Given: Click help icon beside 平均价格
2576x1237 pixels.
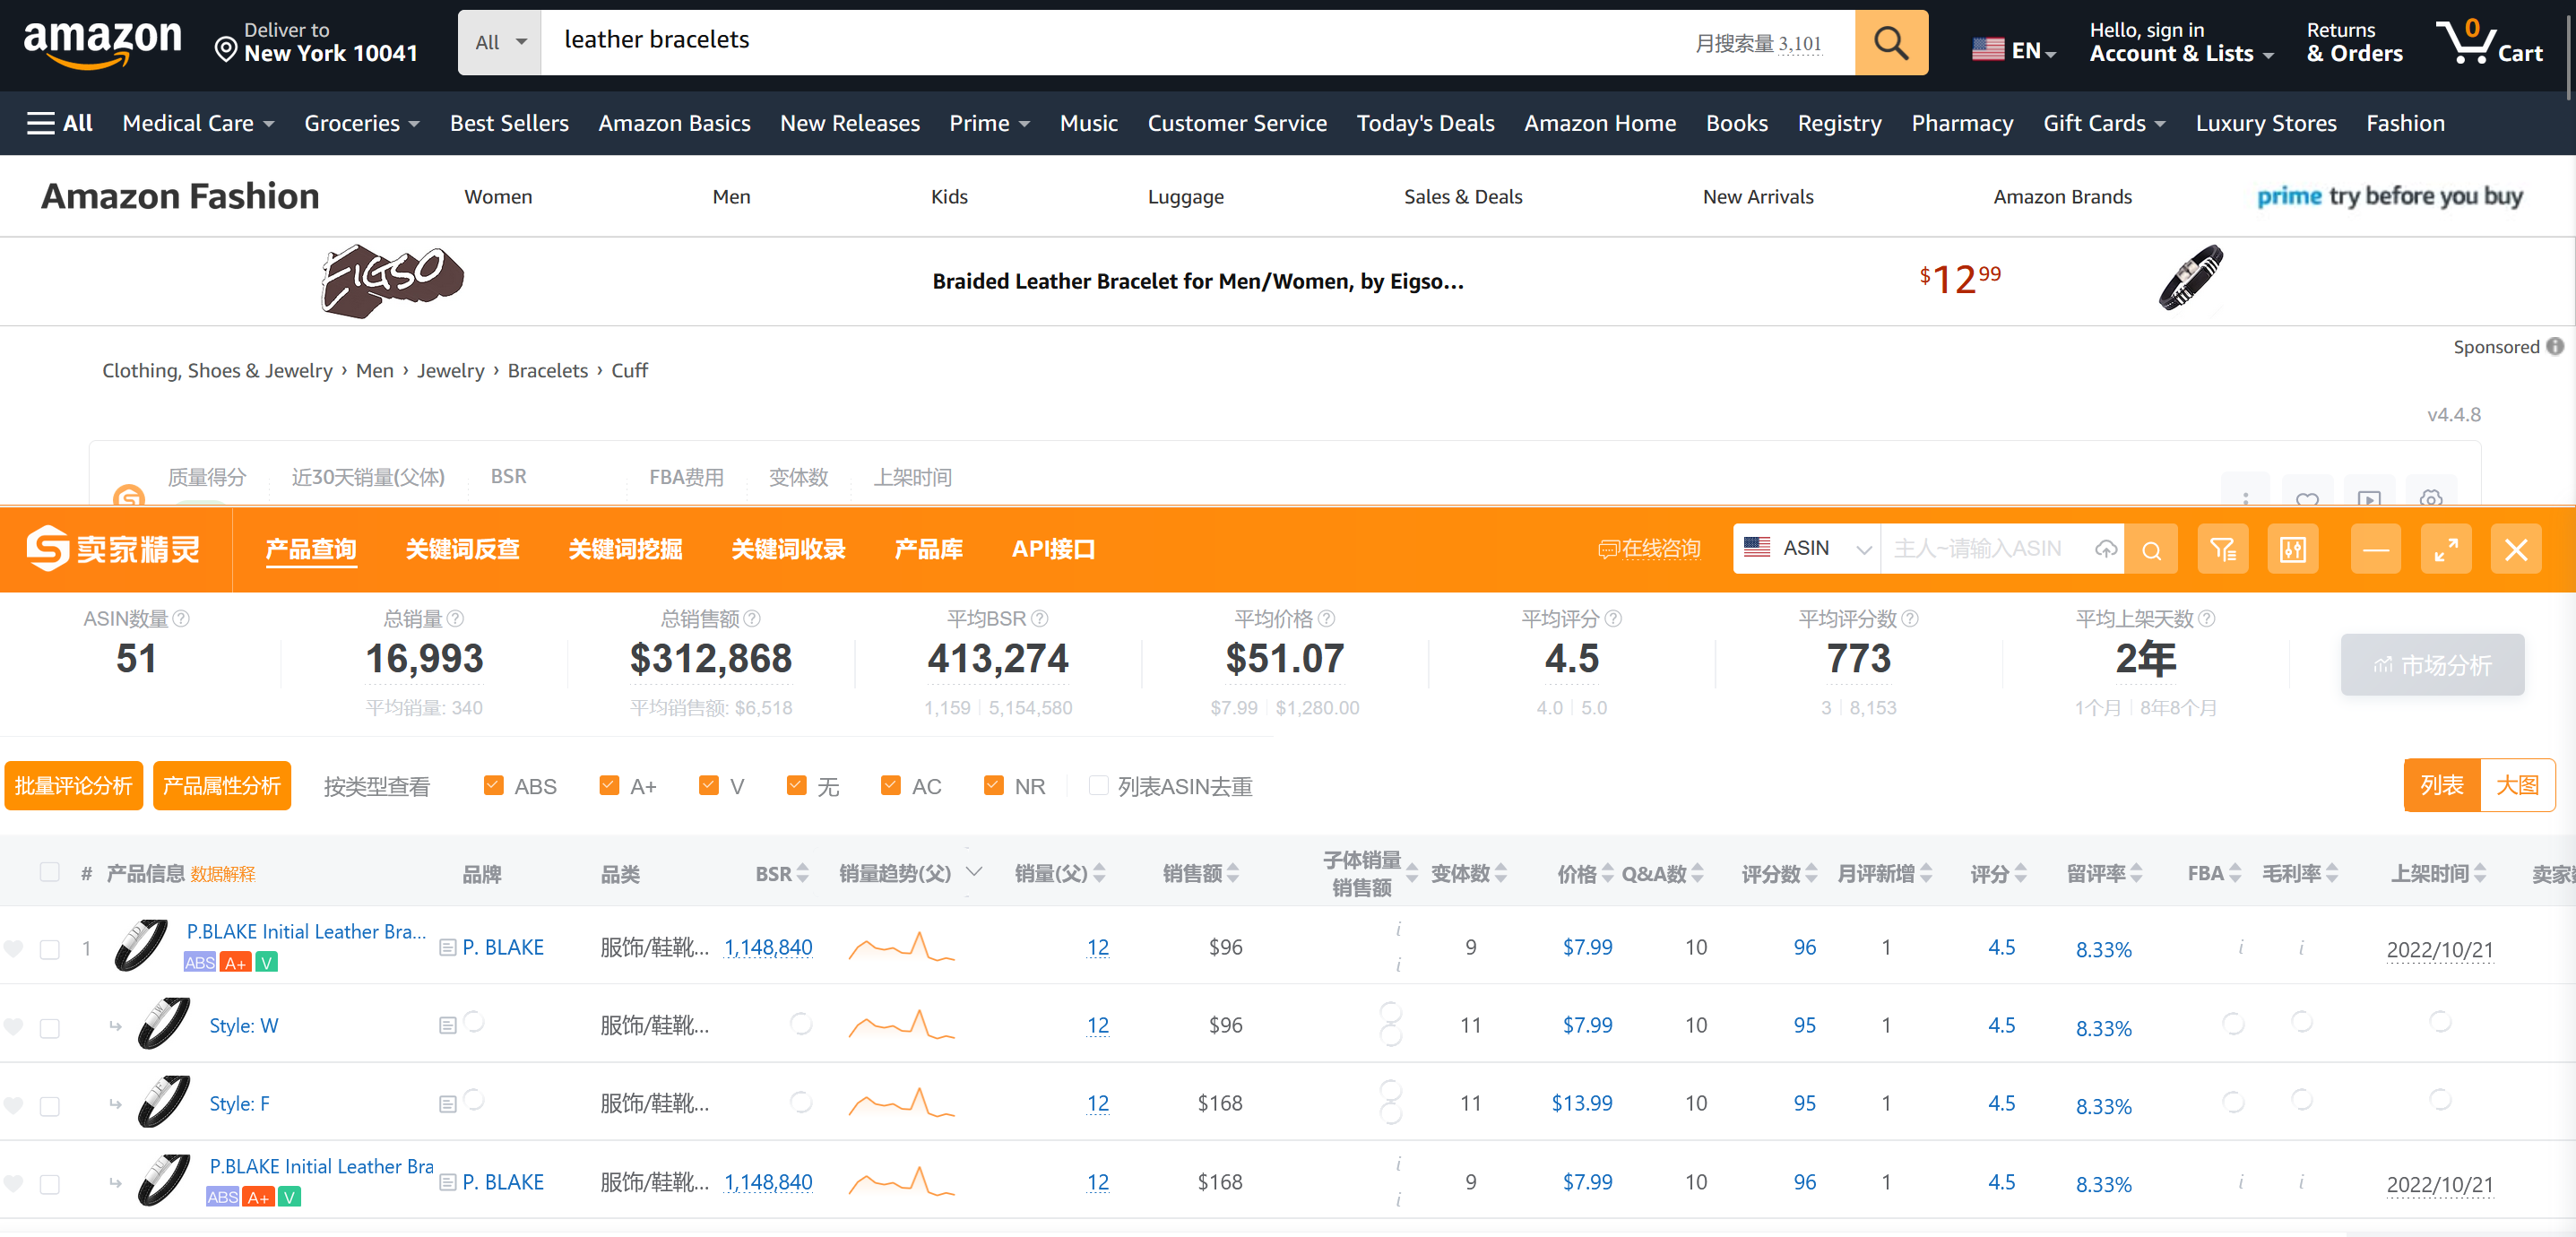Looking at the screenshot, I should [x=1327, y=619].
